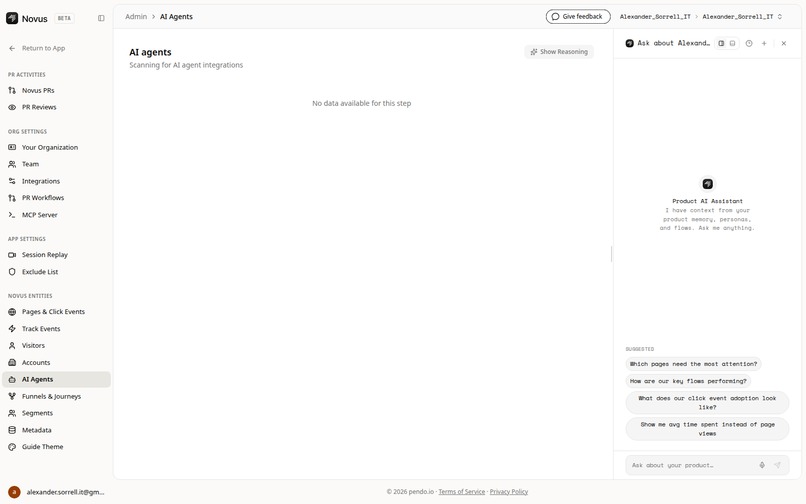
Task: Click the Your Organization icon
Action: (12, 147)
